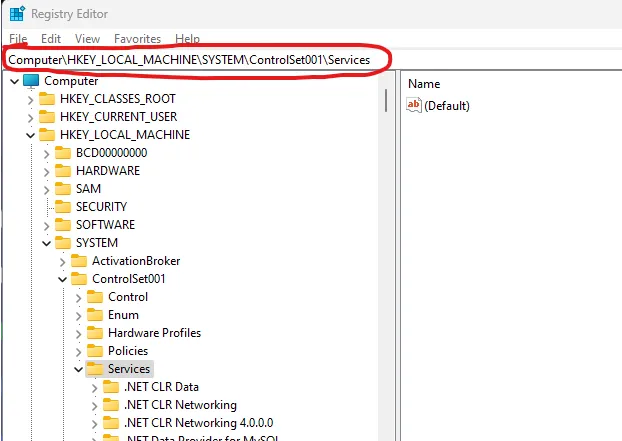Expand the HKEY_CURRENT_USER hive

pyautogui.click(x=30, y=117)
